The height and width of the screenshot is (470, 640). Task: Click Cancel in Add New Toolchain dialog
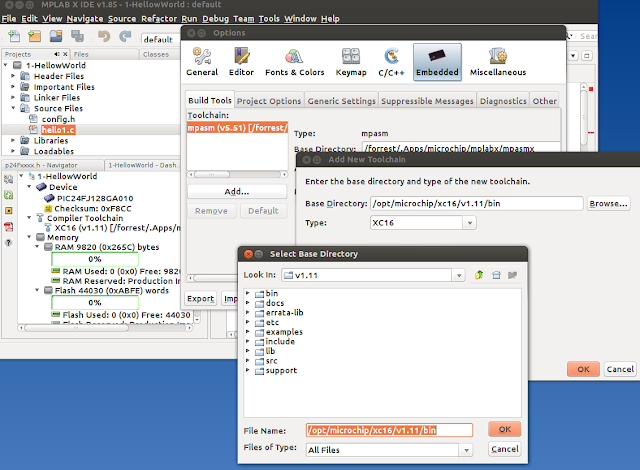[620, 369]
